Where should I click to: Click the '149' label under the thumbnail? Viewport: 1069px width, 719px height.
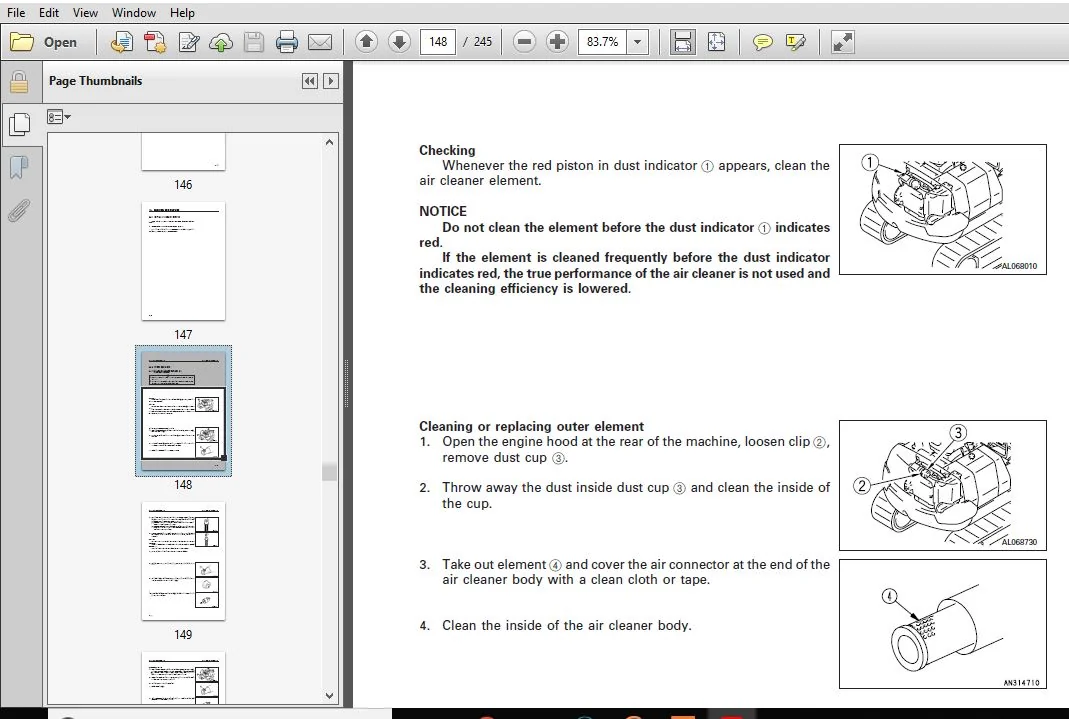click(183, 634)
